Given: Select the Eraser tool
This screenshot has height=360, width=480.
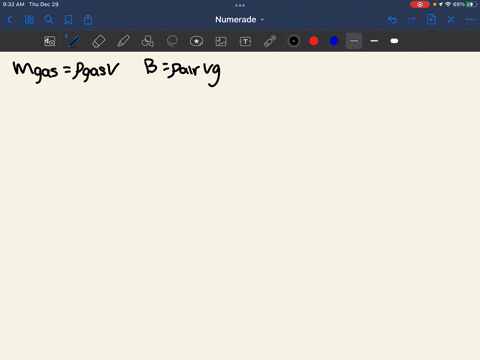Looking at the screenshot, I should (99, 41).
